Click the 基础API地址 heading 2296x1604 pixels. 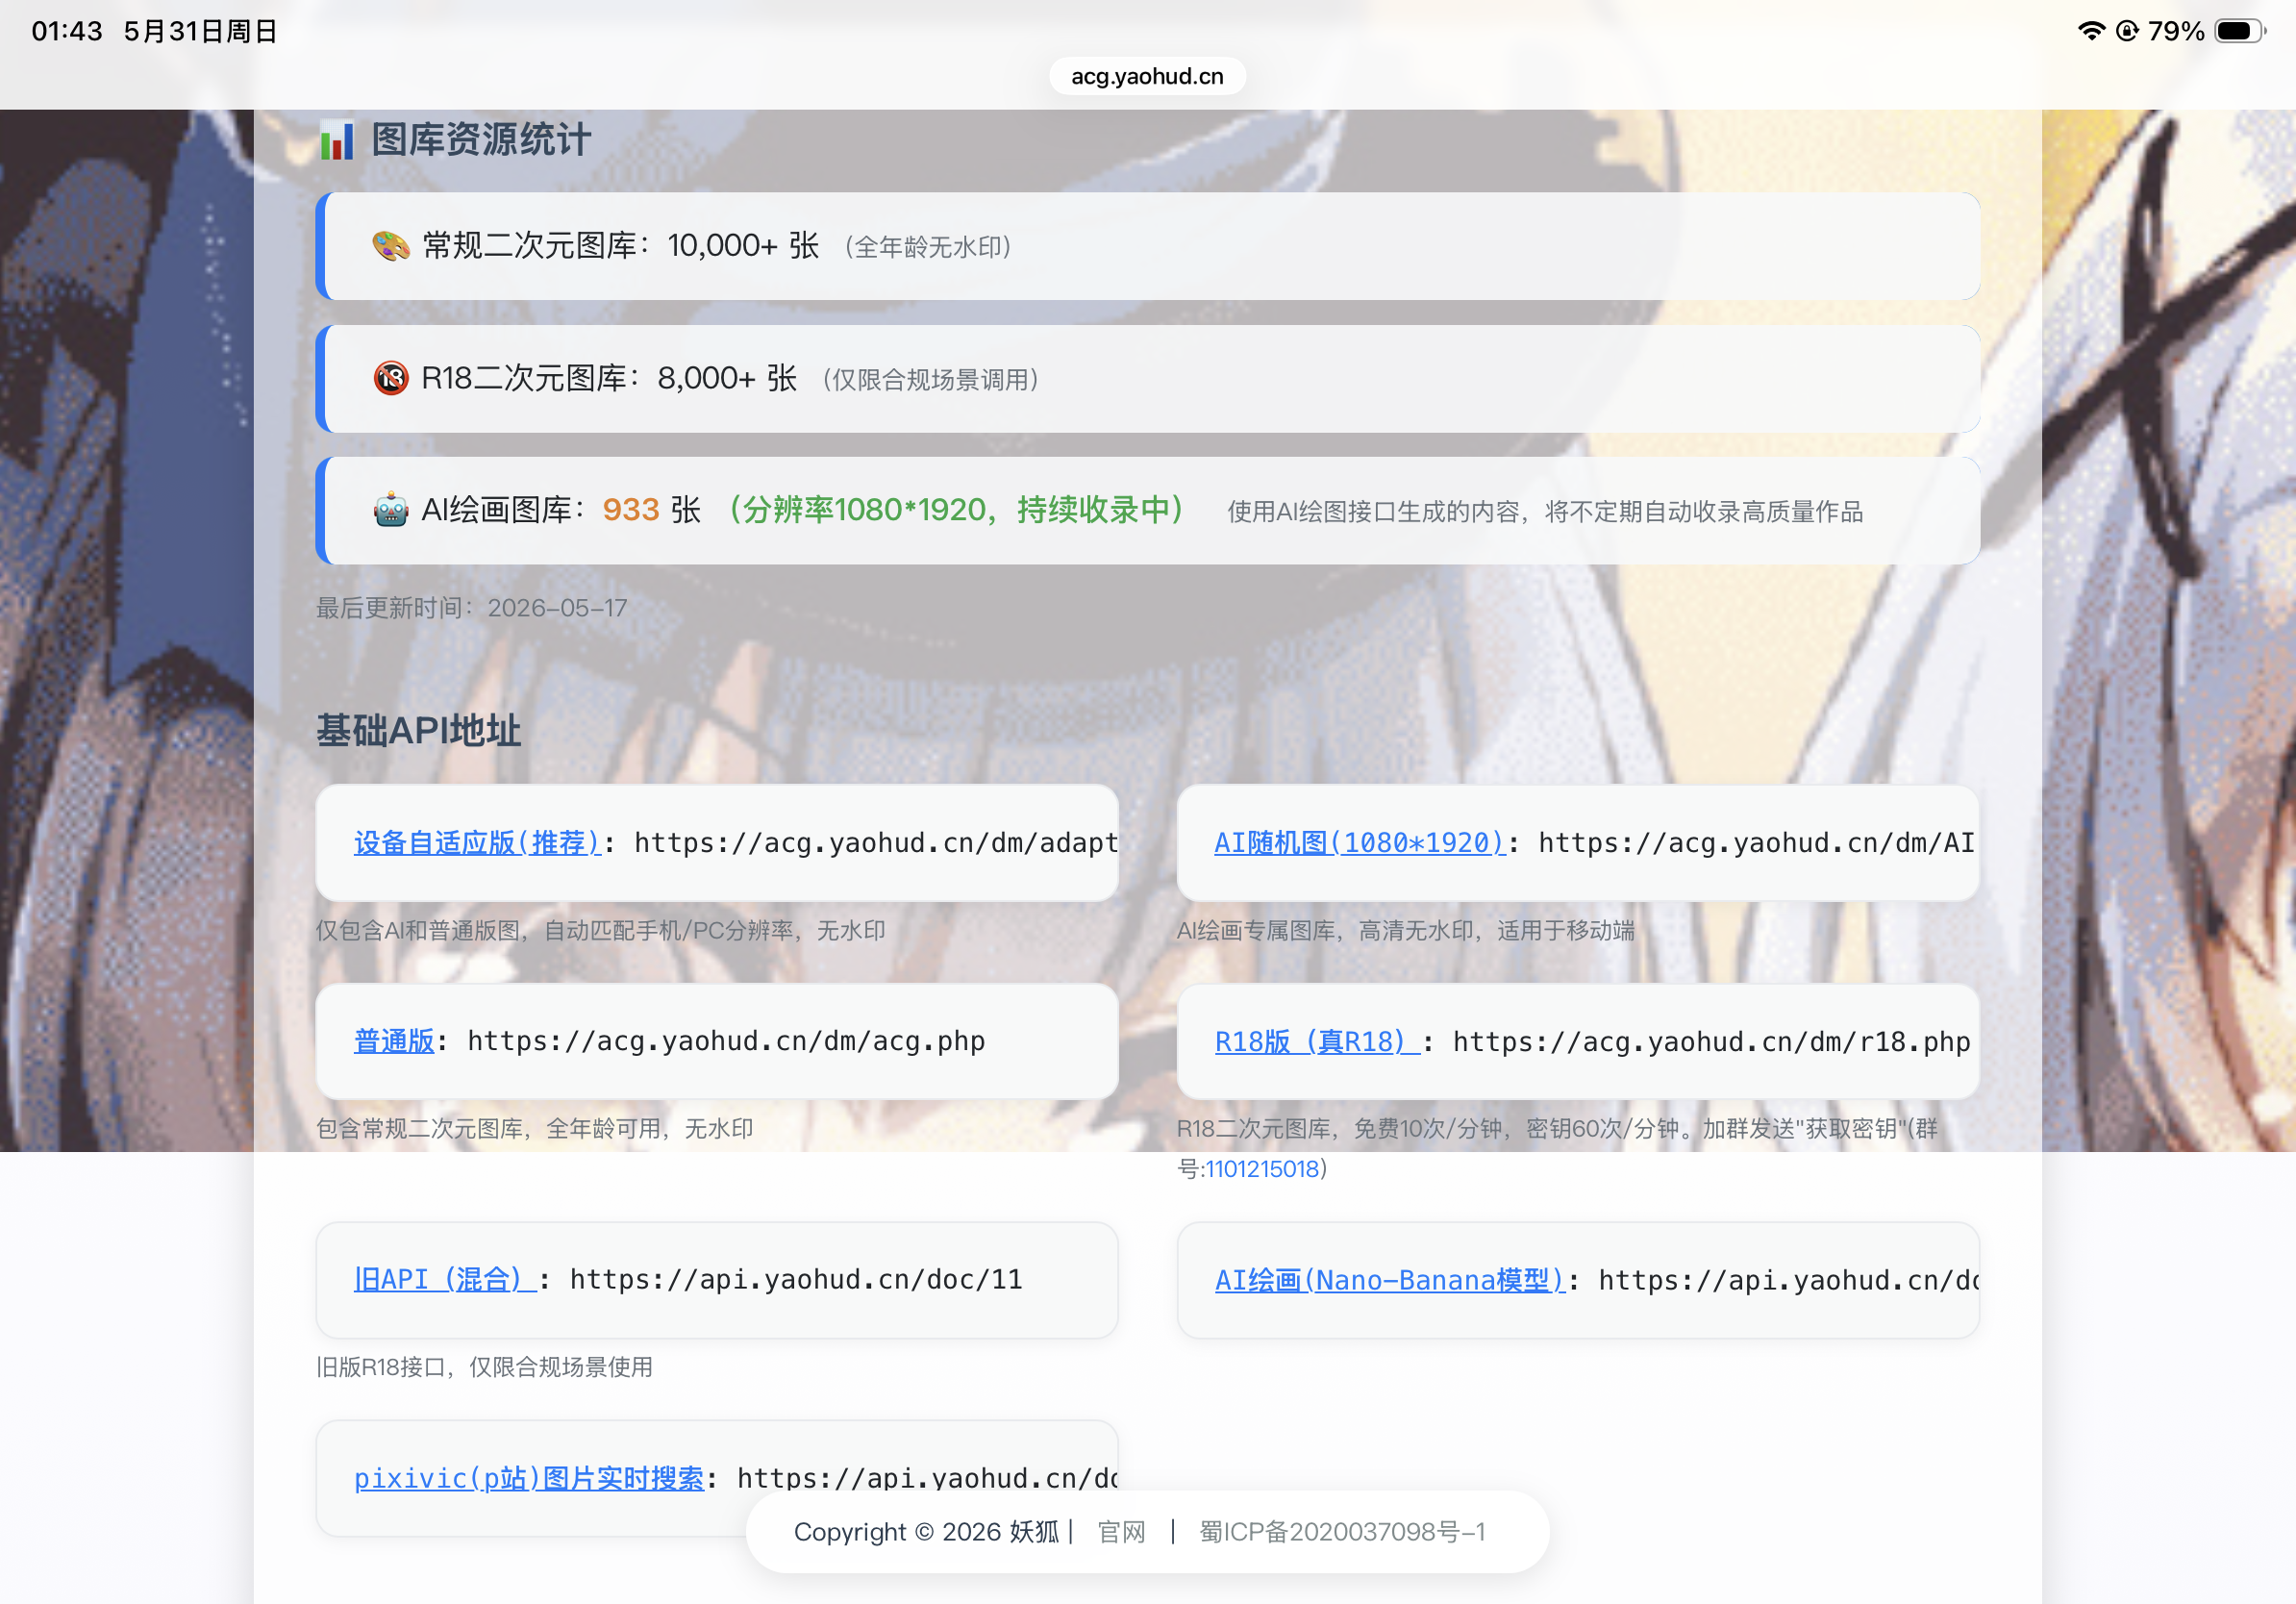click(419, 731)
